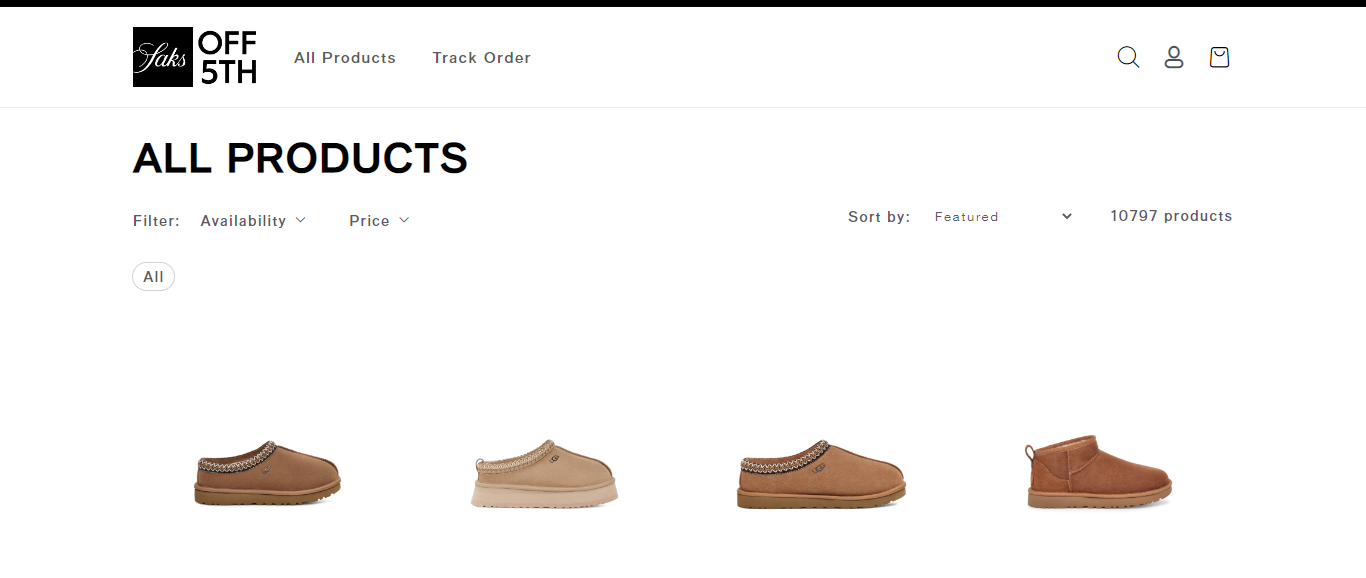Expand the Availability filter dropdown
Image resolution: width=1366 pixels, height=578 pixels.
point(253,220)
